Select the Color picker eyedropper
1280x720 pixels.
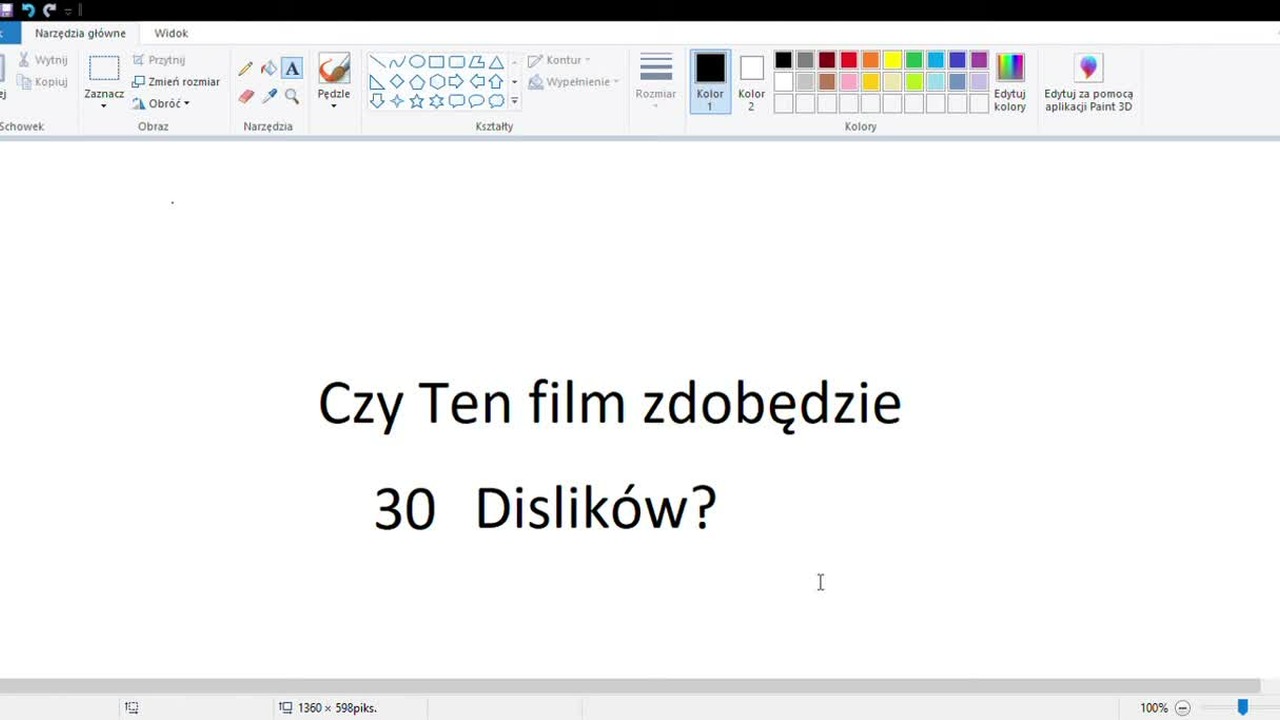pos(269,96)
